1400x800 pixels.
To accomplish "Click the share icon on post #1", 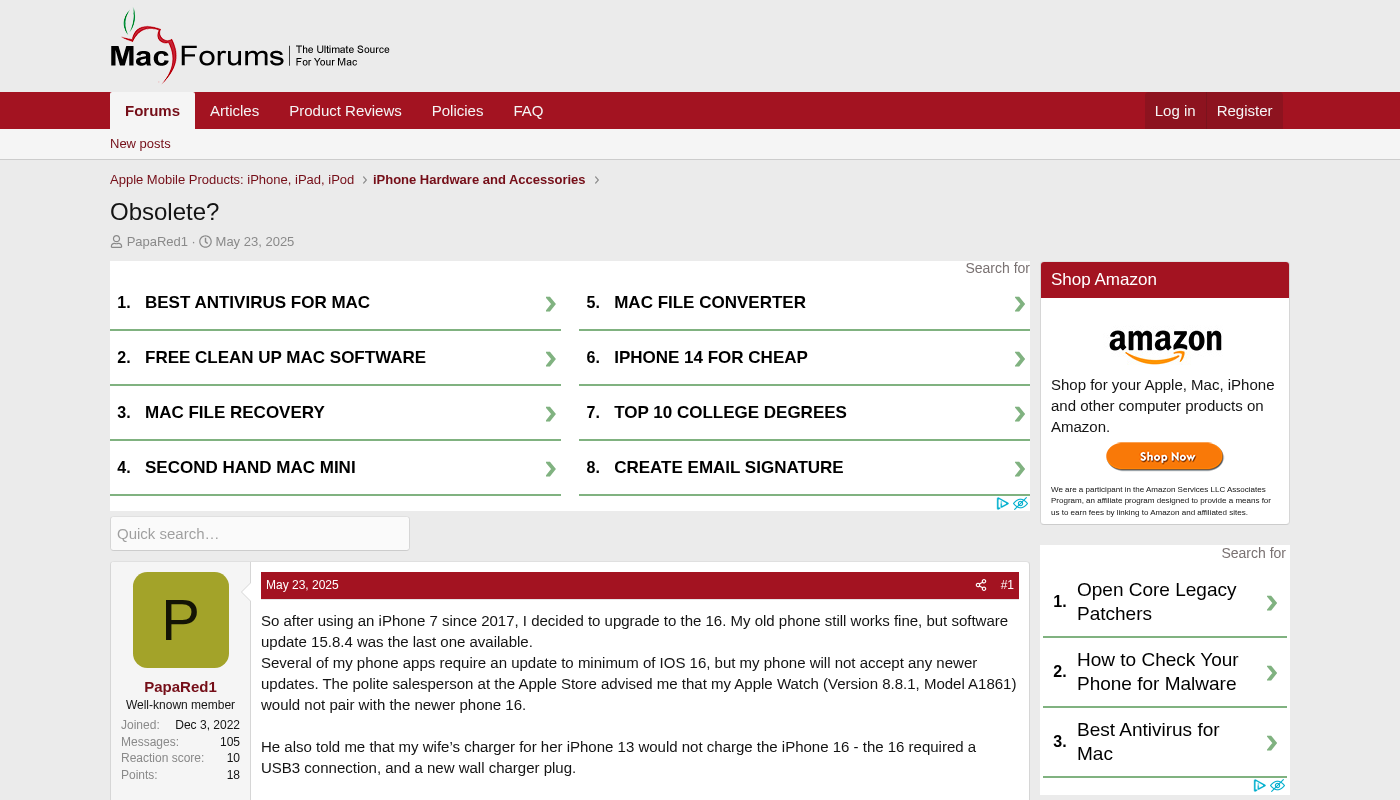I will coord(981,585).
